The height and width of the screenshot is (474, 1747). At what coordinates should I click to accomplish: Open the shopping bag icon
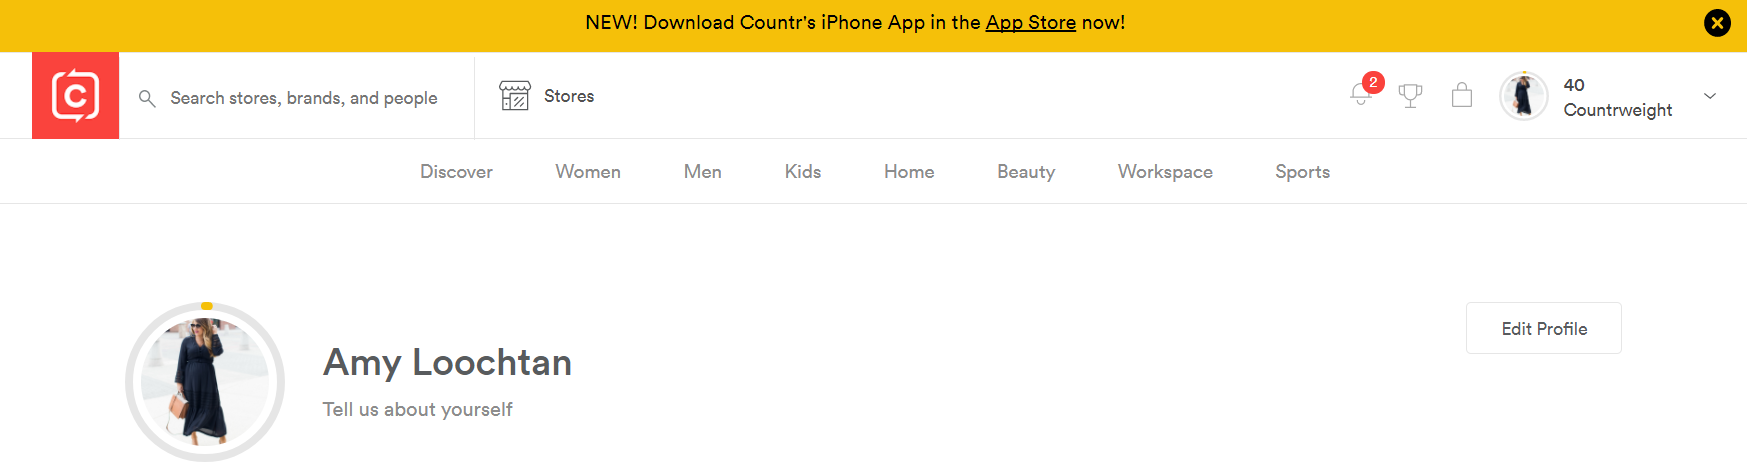click(x=1462, y=95)
